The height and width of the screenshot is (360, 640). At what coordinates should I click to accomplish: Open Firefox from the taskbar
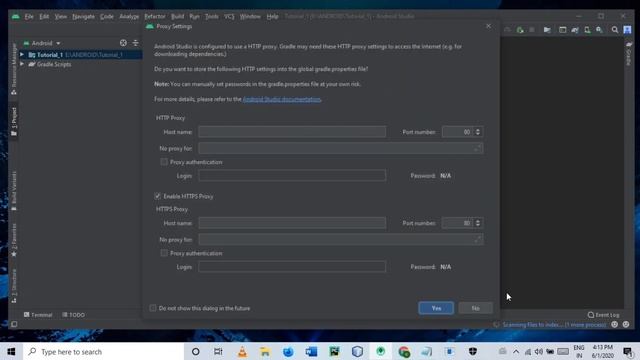(288, 351)
